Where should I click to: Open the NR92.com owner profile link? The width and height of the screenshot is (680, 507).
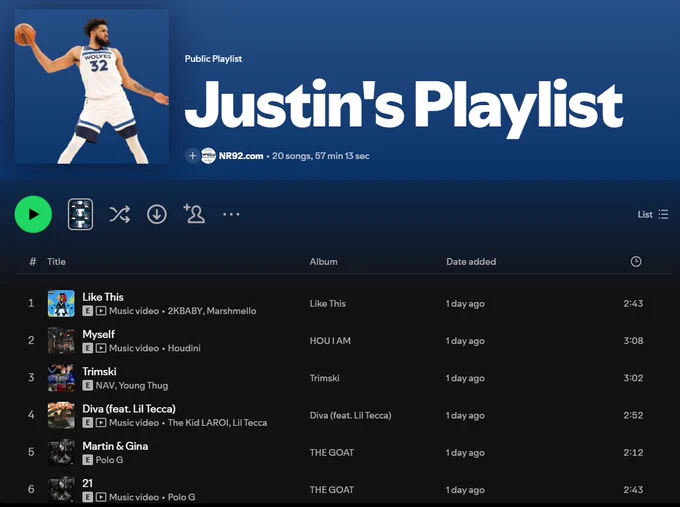[241, 156]
